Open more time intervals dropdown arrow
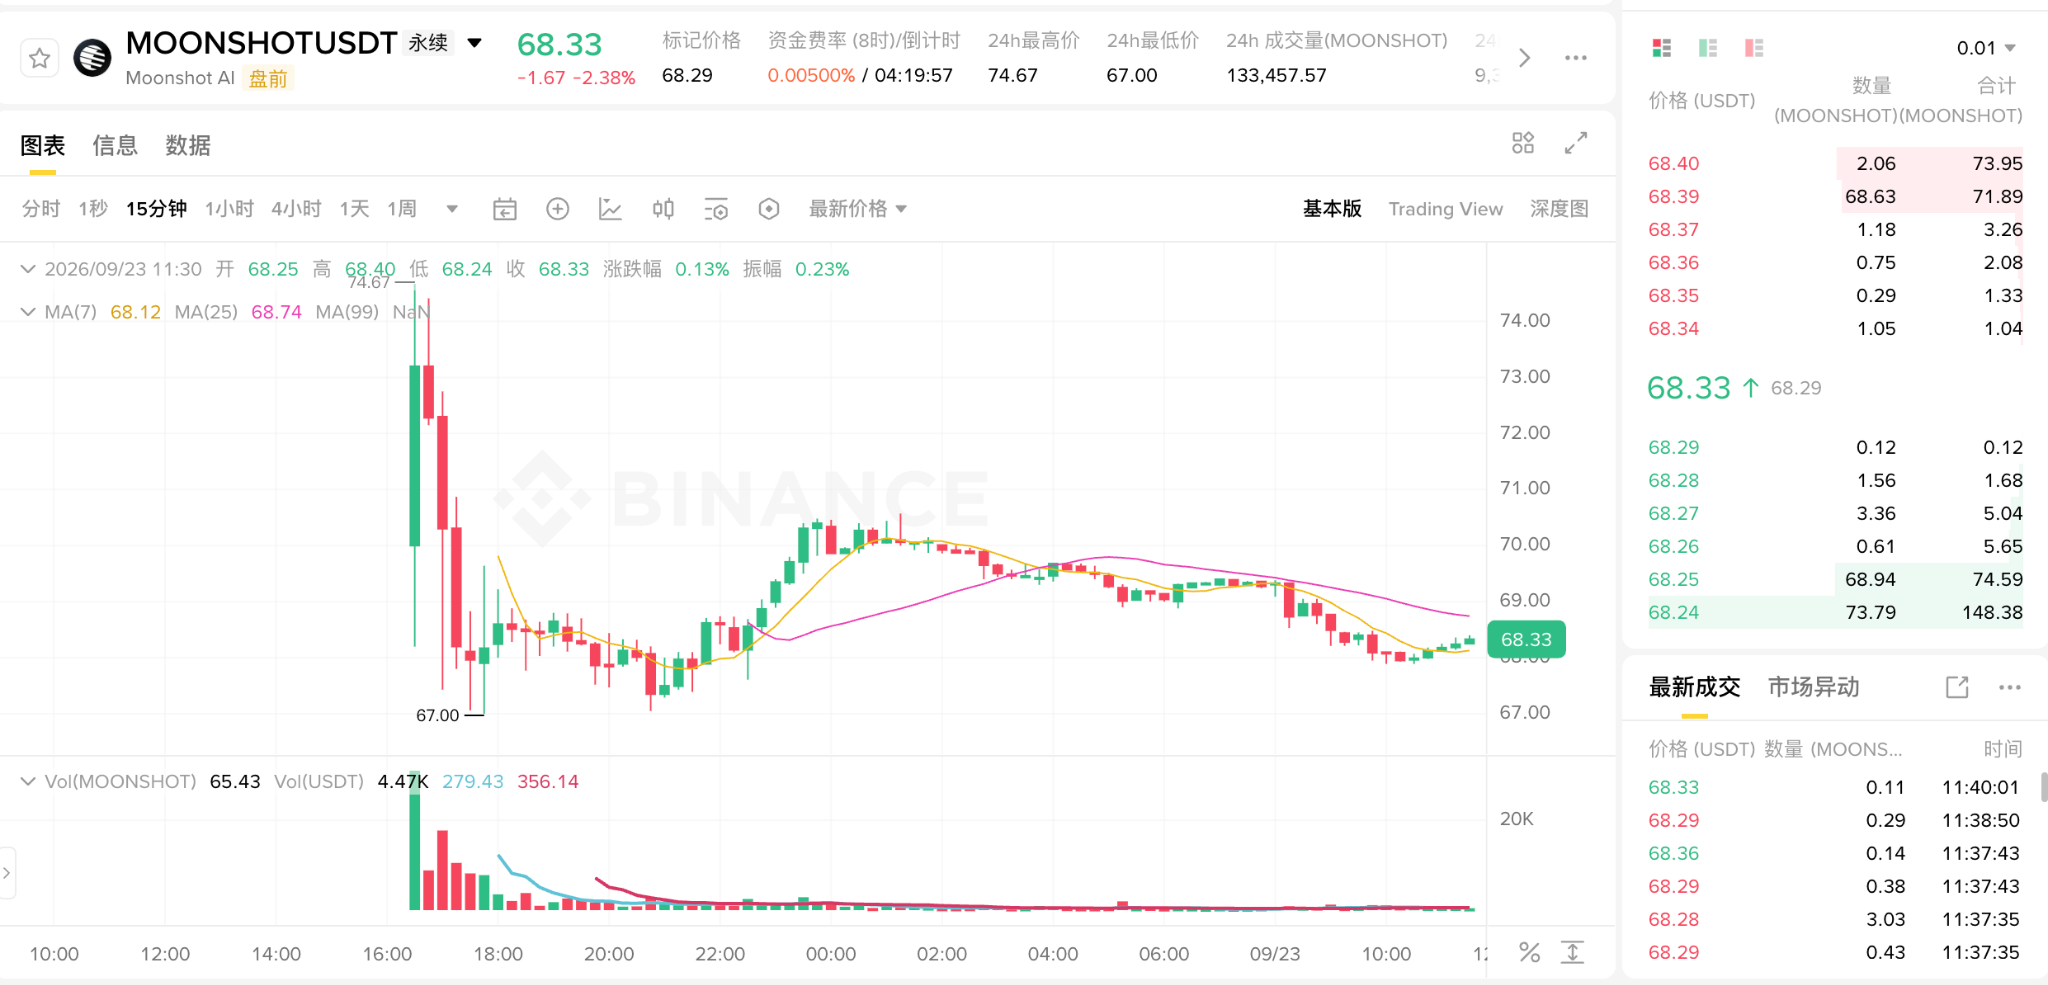Image resolution: width=2048 pixels, height=985 pixels. pos(452,209)
